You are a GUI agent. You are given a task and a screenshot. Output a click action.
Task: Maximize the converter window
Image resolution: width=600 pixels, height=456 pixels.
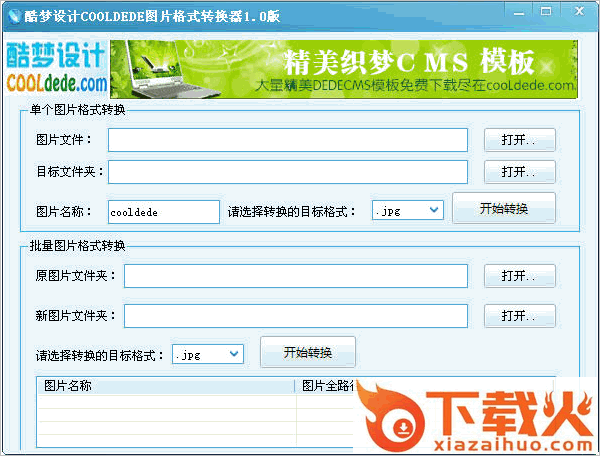[546, 12]
